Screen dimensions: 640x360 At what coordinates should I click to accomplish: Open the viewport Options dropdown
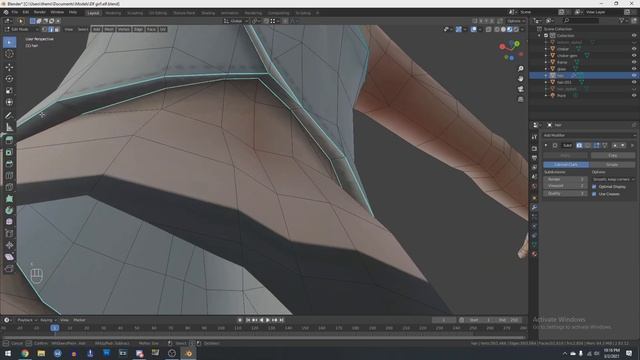pos(516,21)
